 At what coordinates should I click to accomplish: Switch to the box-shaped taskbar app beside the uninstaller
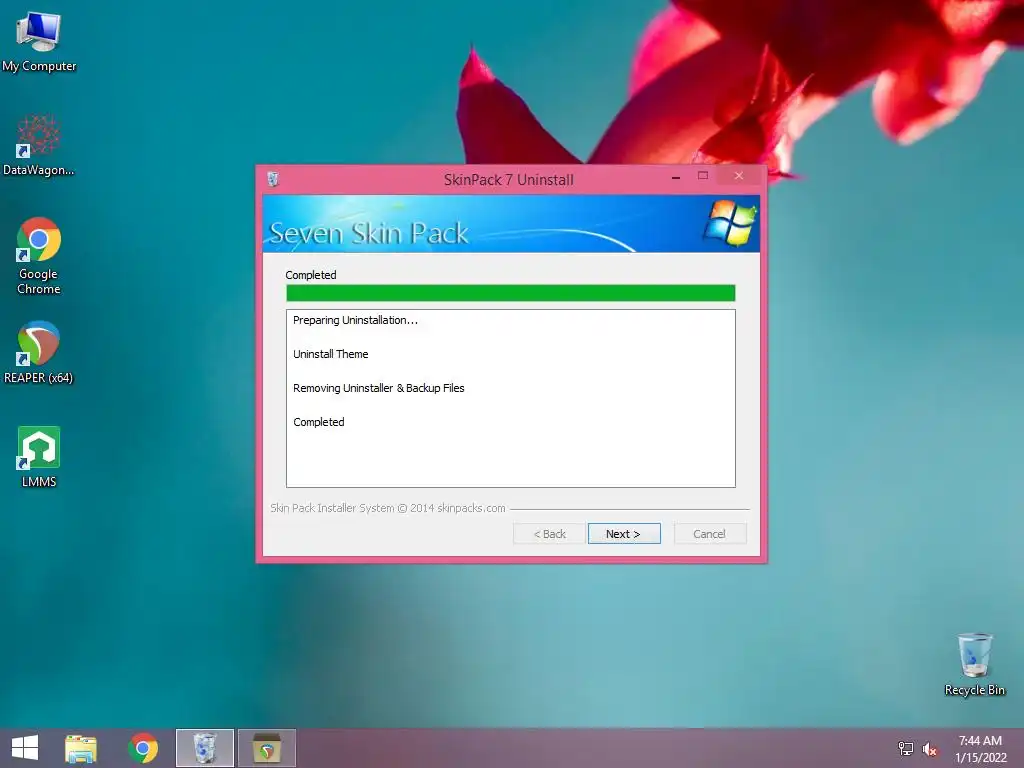pyautogui.click(x=266, y=748)
